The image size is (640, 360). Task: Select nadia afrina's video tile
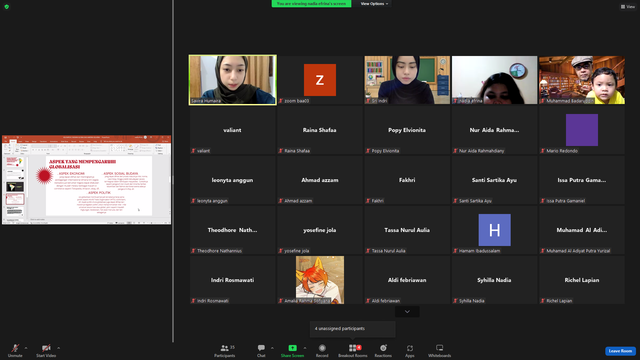click(x=494, y=80)
